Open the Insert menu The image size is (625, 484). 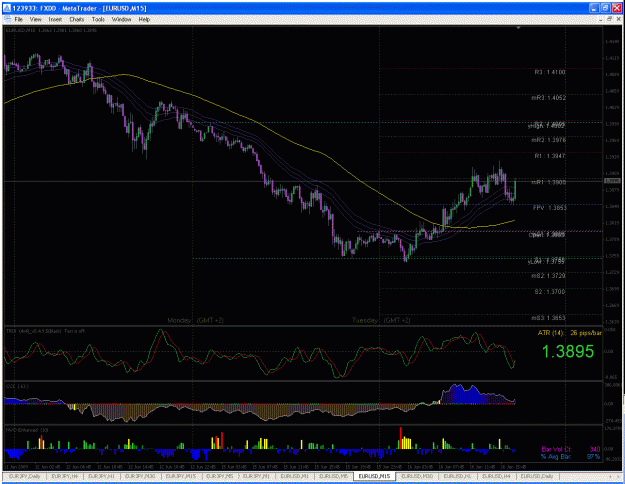55,19
